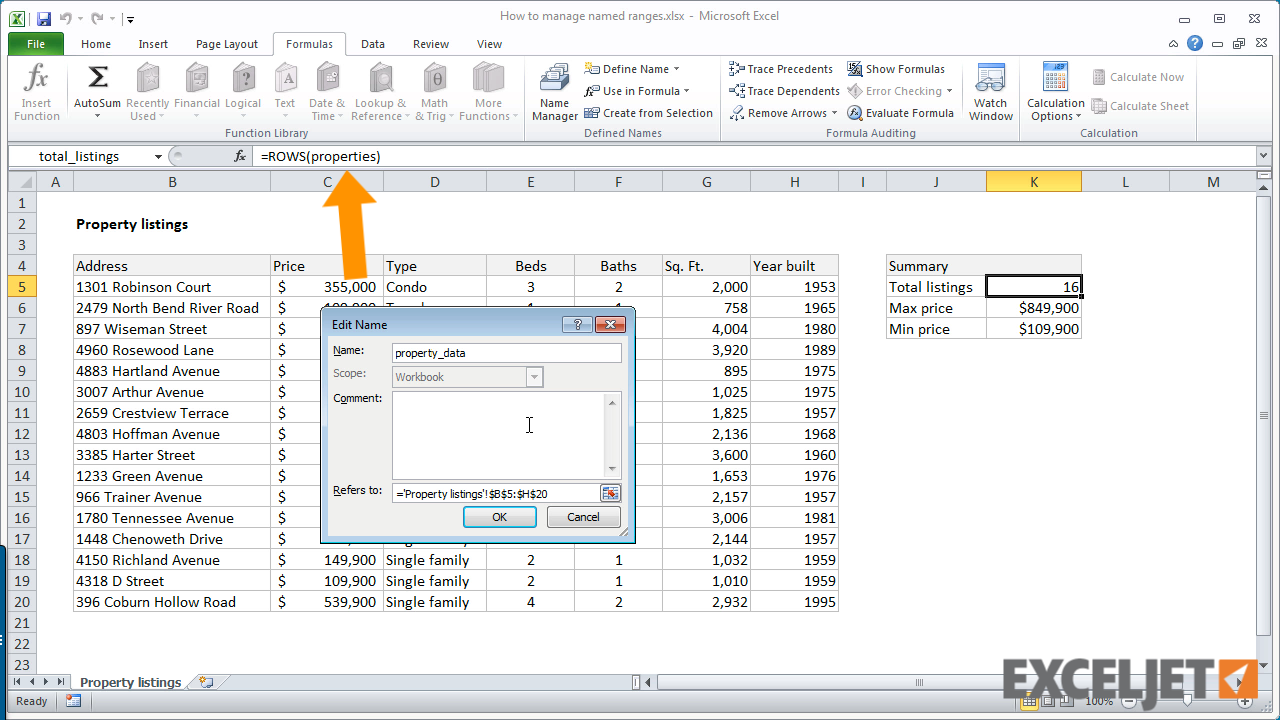Screen dimensions: 1280x720
Task: Click Trace Precedents
Action: [x=781, y=69]
